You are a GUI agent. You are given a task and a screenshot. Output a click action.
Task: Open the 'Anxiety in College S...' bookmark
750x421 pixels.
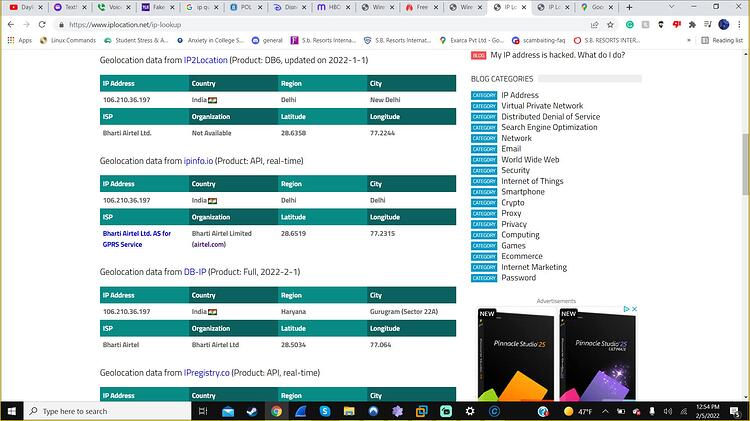click(210, 40)
